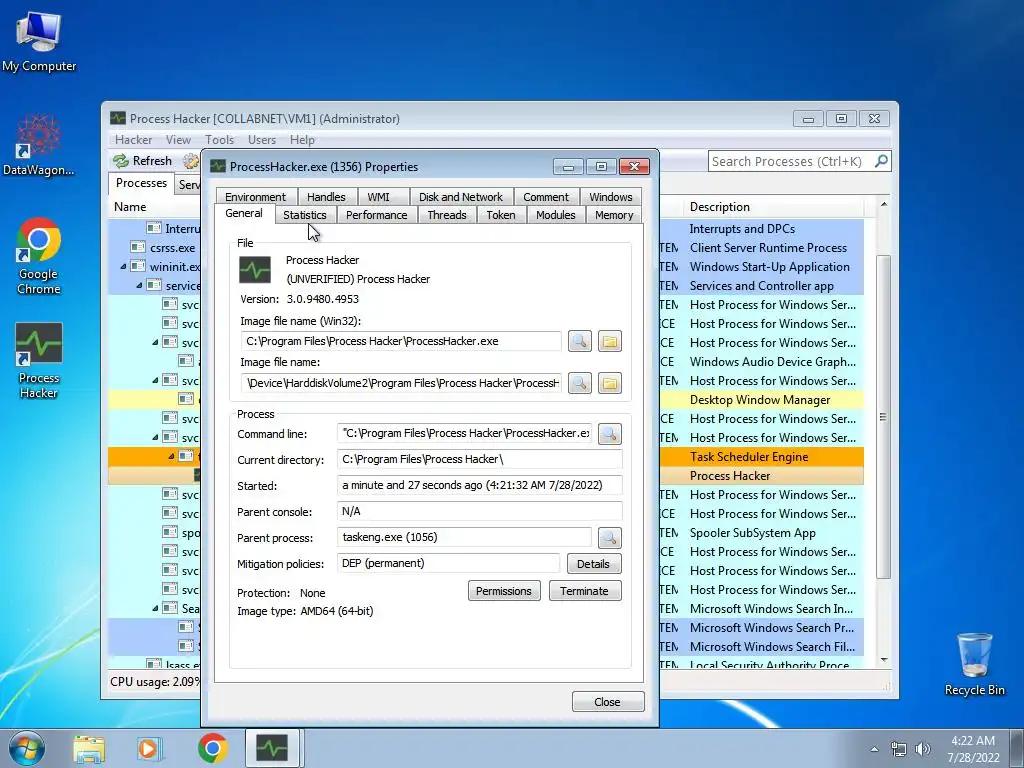The height and width of the screenshot is (768, 1024).
Task: Sort by the Name column header
Action: [x=154, y=206]
